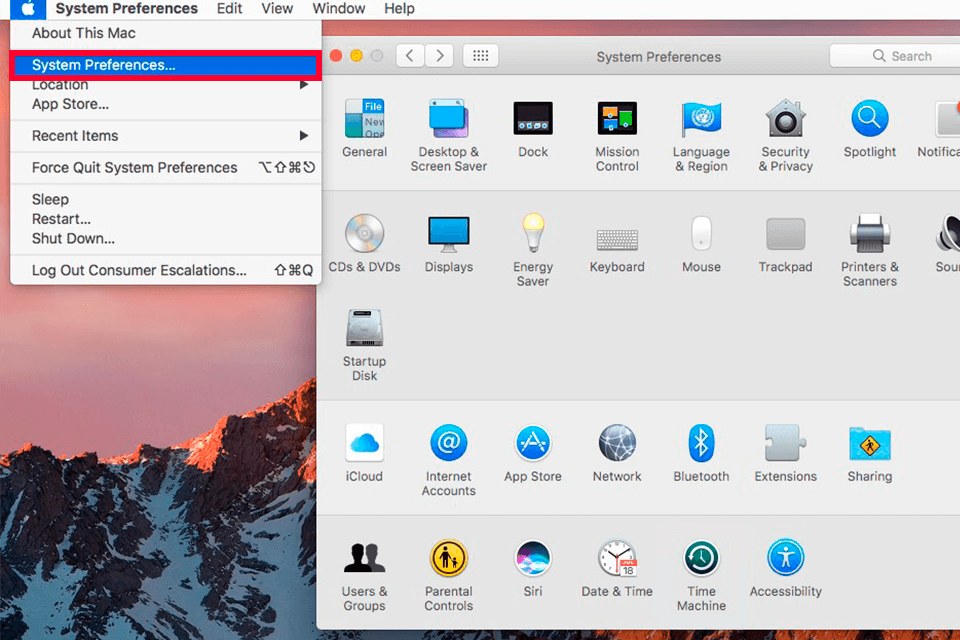Open Security & Privacy settings

[x=786, y=135]
